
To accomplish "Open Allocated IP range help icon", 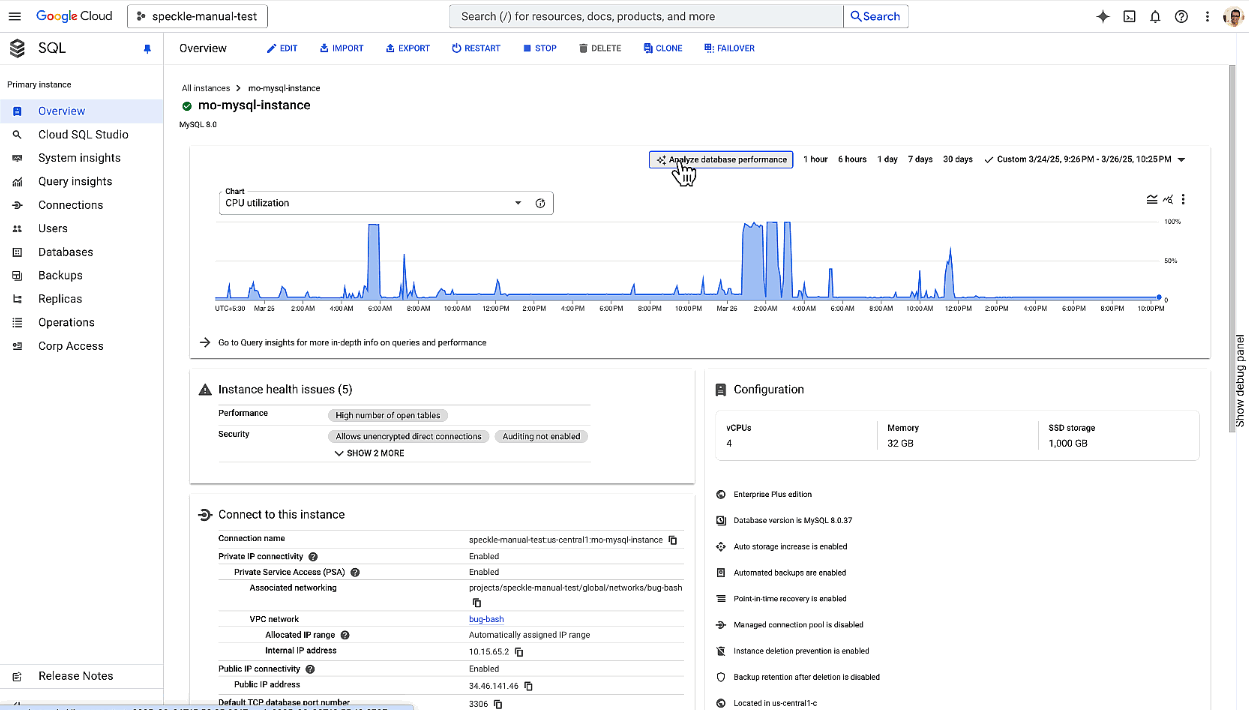I will pos(345,635).
